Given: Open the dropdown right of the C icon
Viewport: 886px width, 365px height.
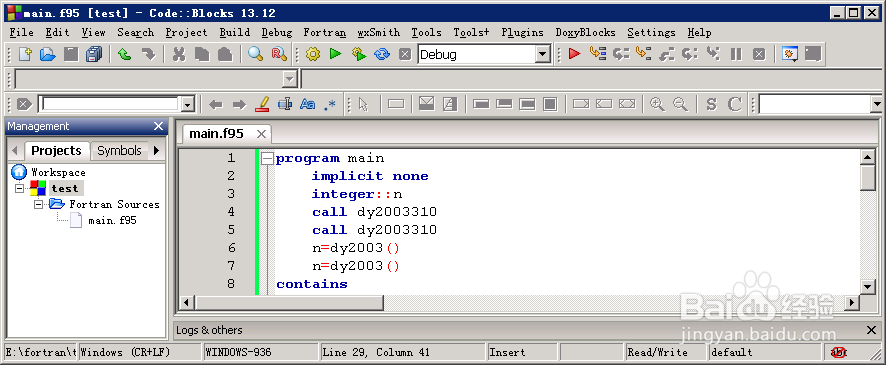Looking at the screenshot, I should click(876, 105).
